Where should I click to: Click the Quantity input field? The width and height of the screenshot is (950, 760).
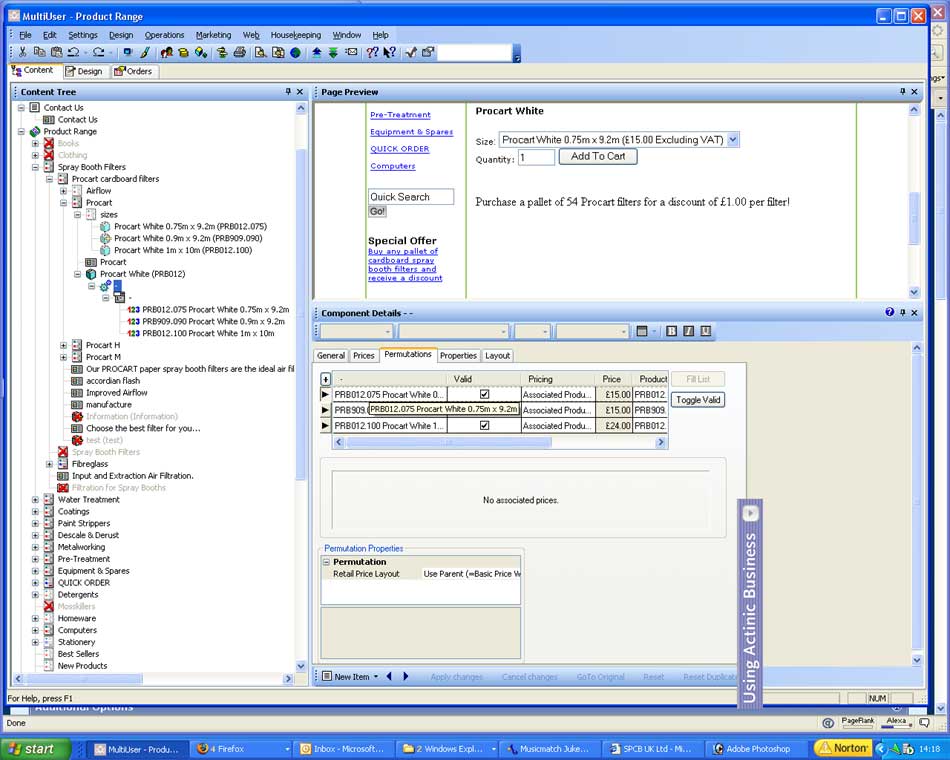(536, 157)
